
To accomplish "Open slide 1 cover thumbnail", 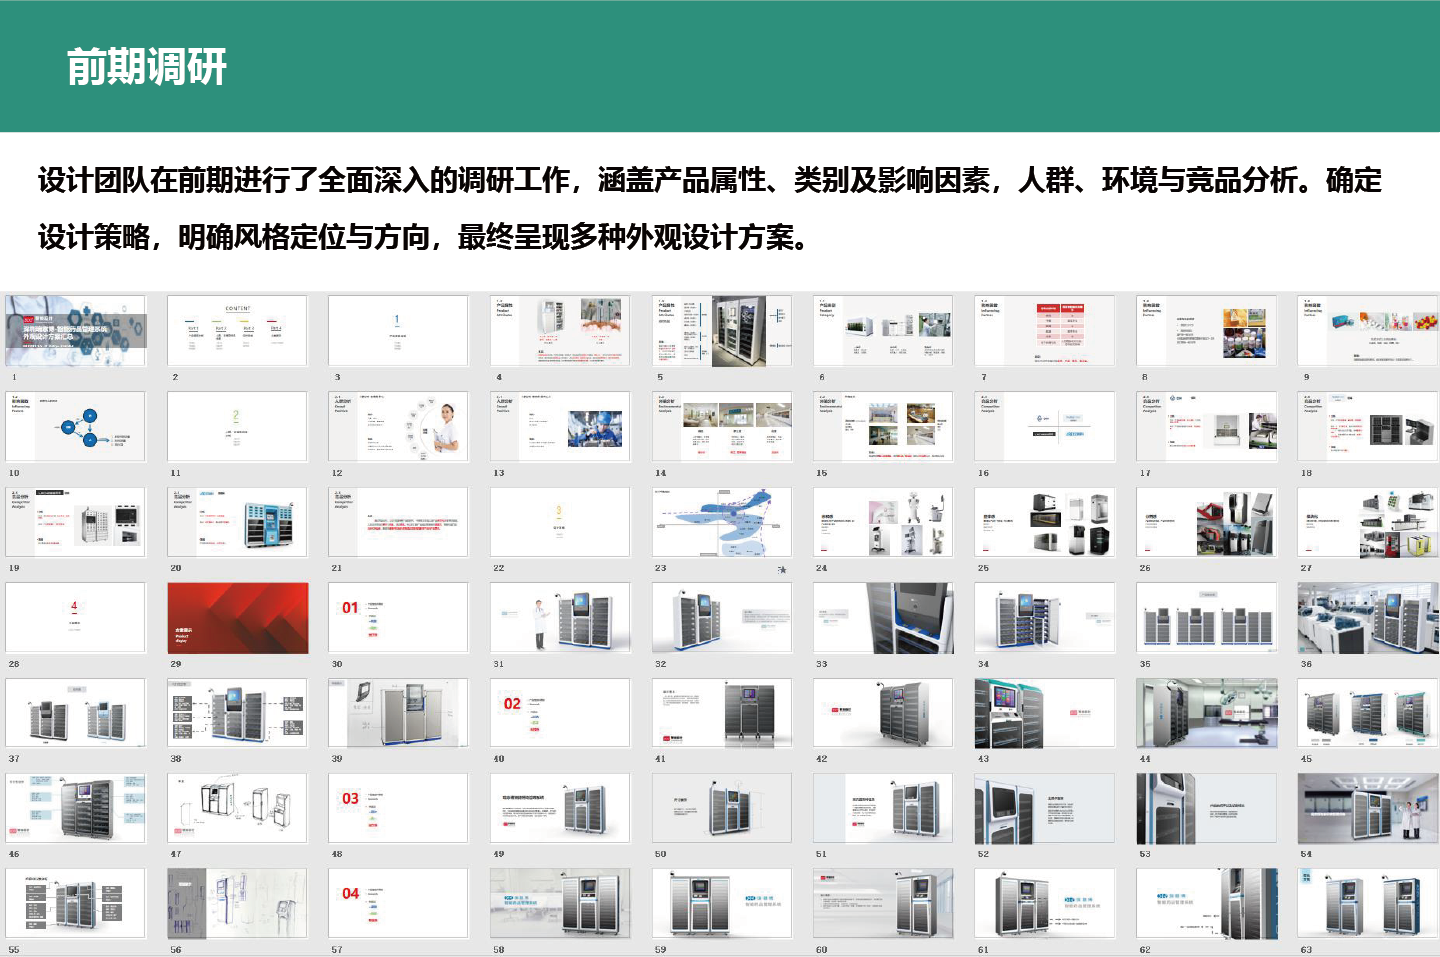I will pos(75,330).
